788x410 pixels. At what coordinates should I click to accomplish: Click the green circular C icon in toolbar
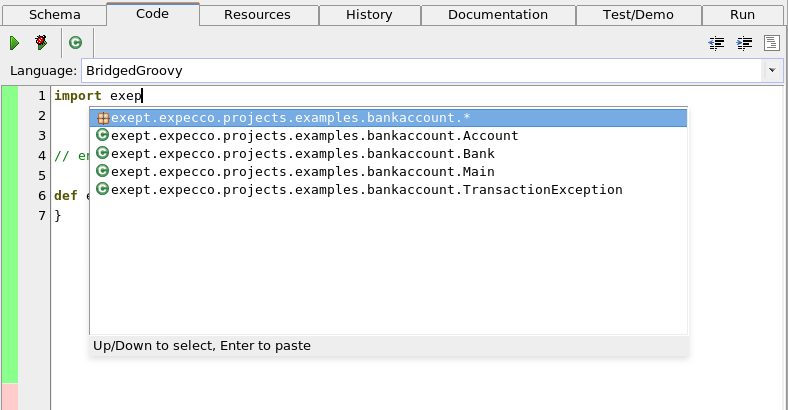click(x=75, y=43)
